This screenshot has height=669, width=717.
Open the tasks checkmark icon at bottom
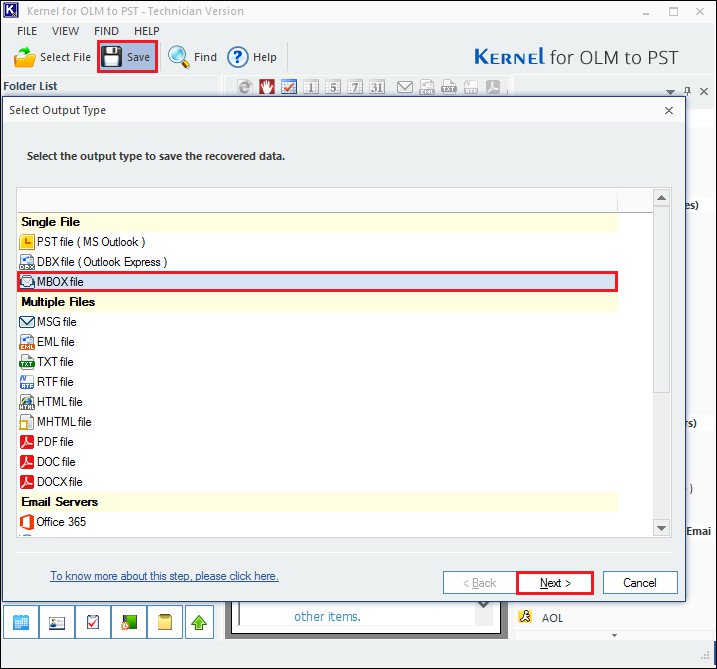(x=93, y=622)
